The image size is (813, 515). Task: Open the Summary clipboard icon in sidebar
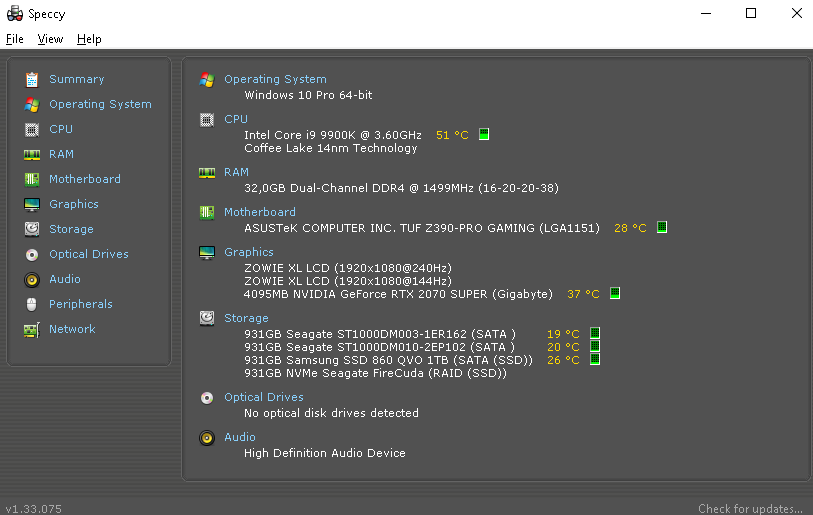[32, 79]
